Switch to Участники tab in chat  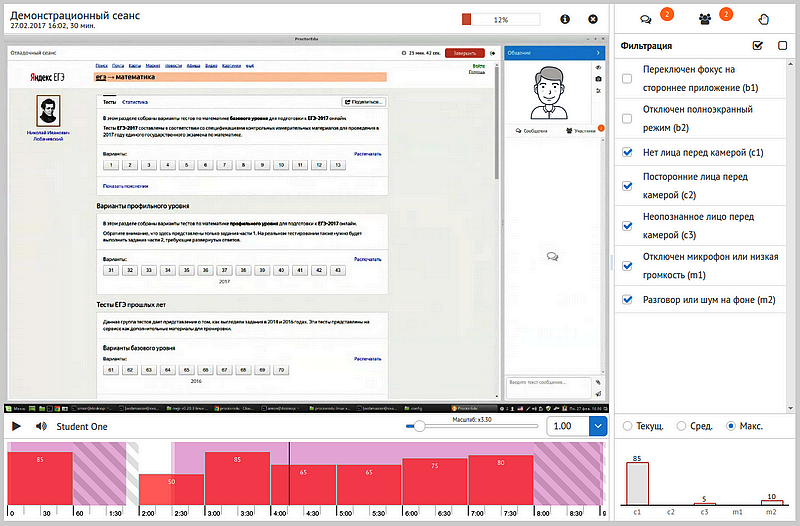581,131
